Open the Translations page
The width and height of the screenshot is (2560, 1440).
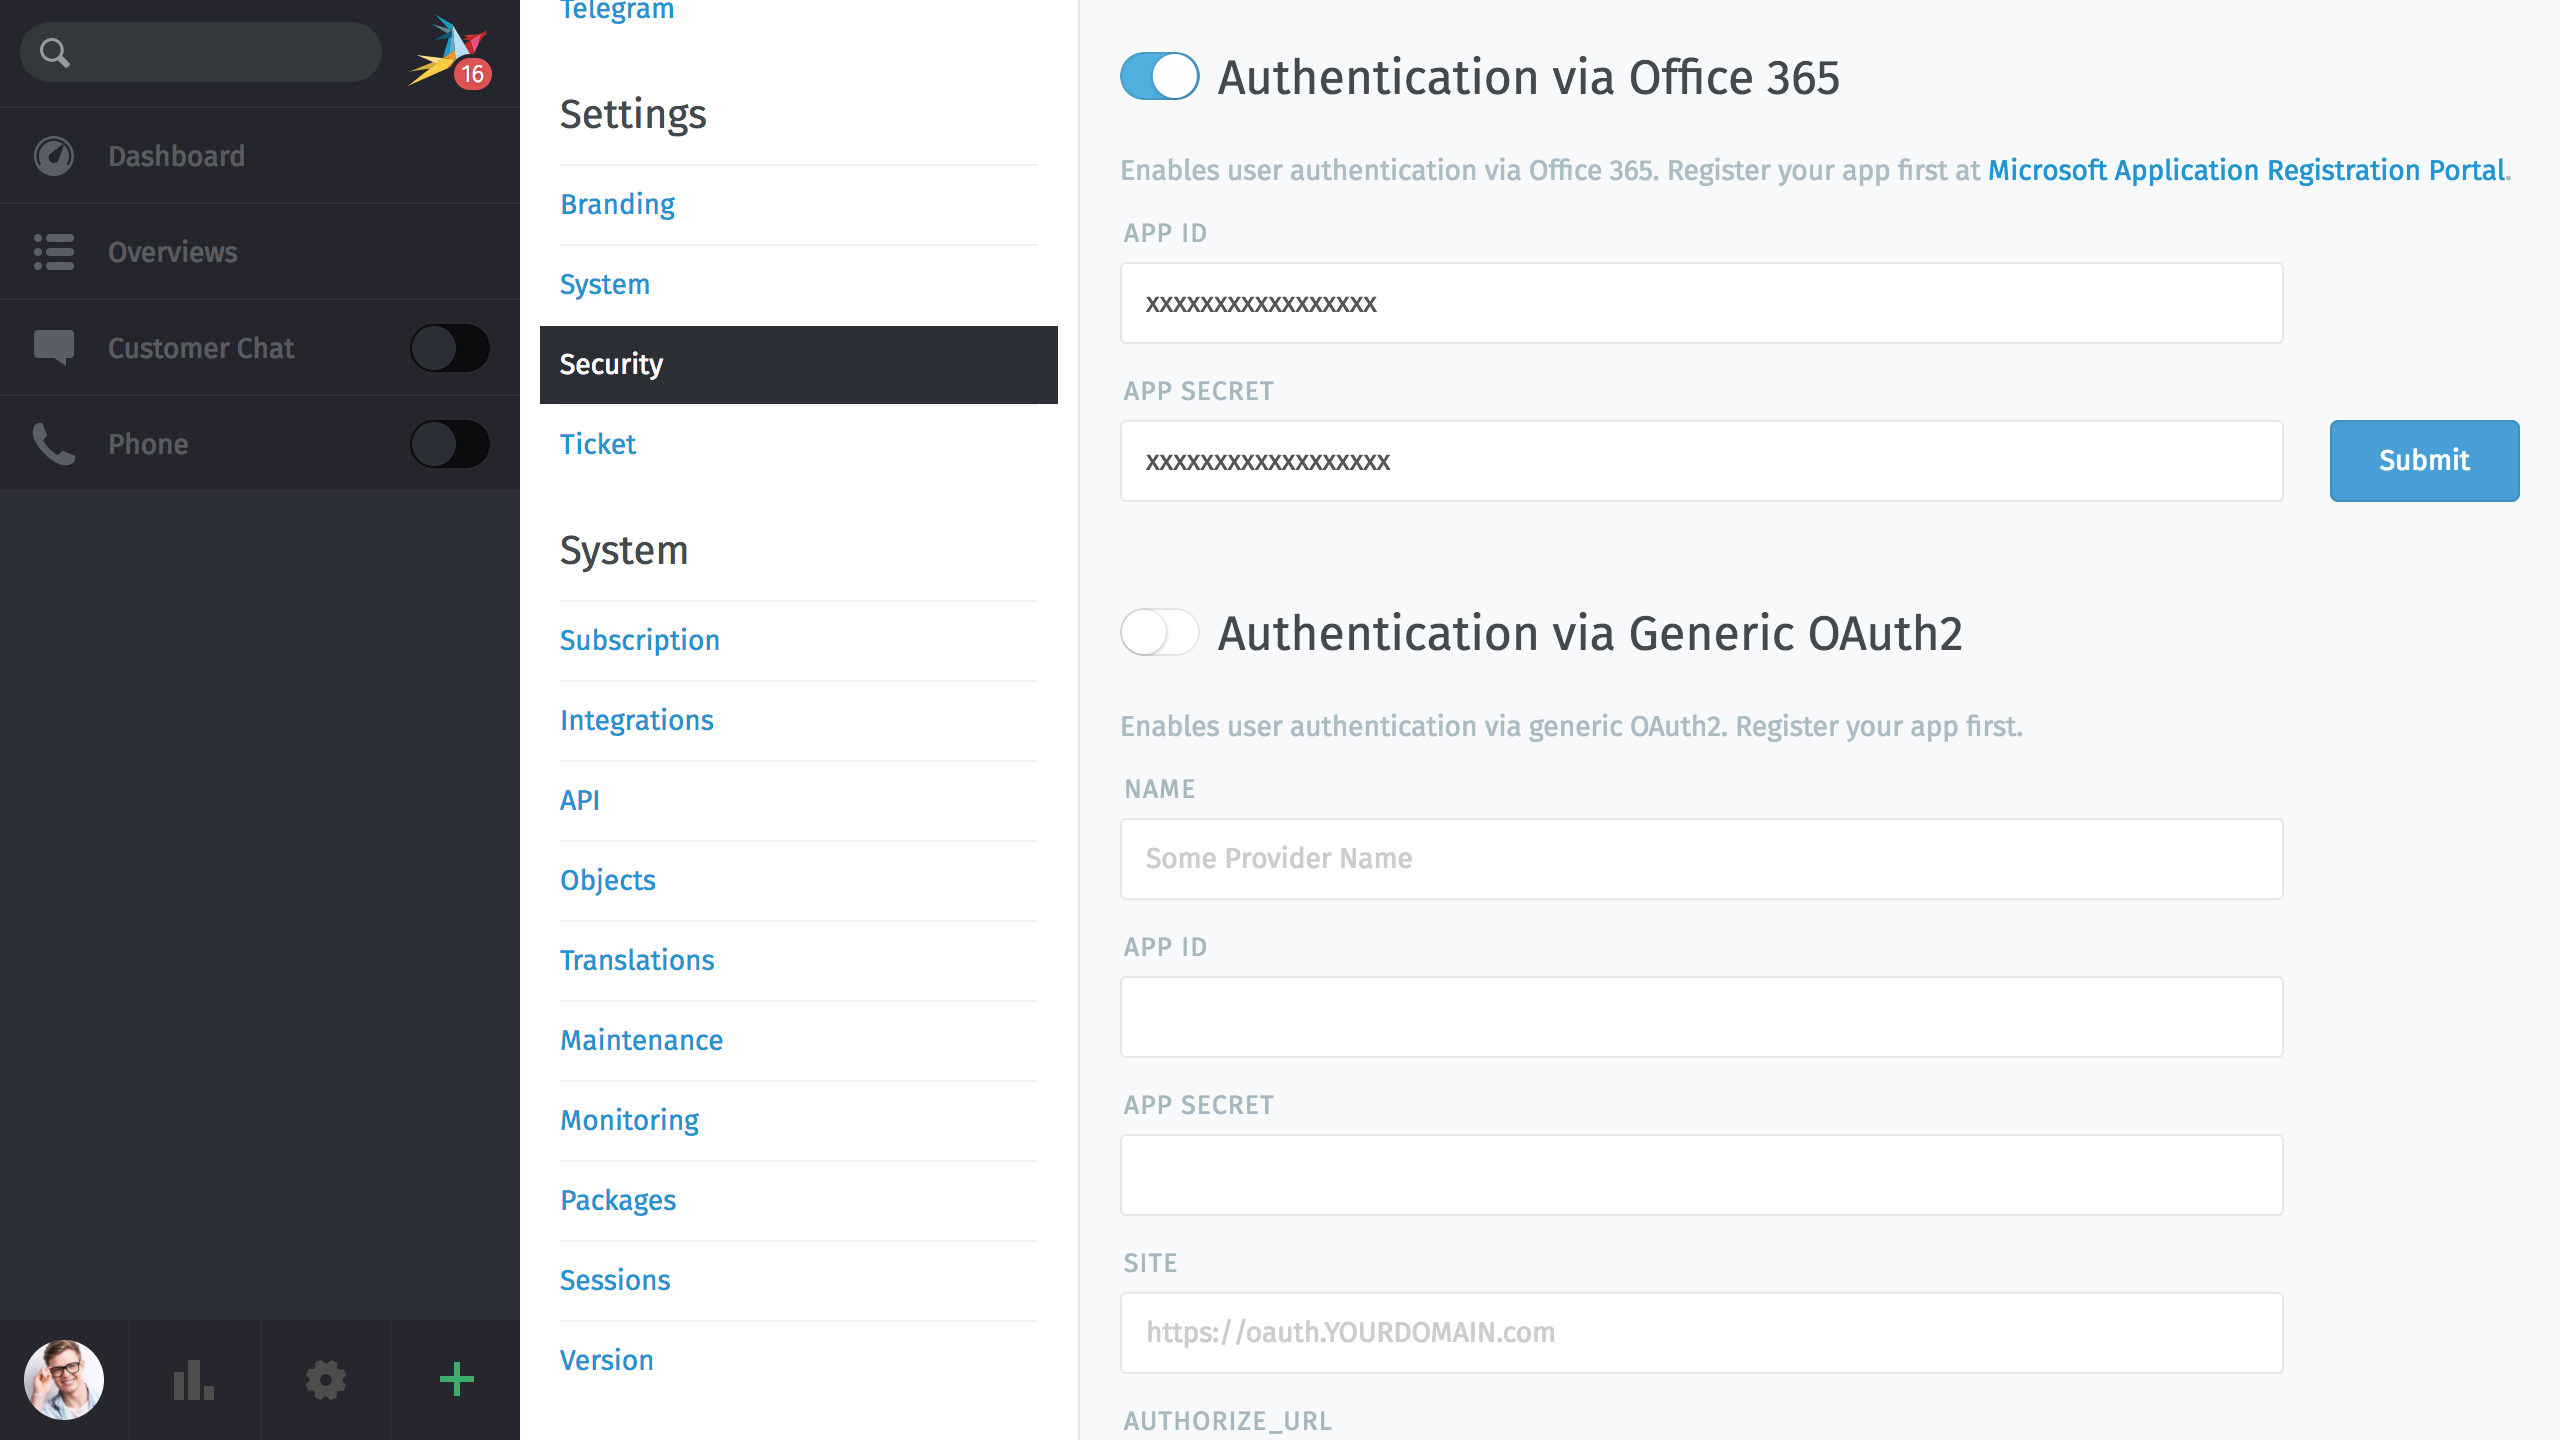tap(637, 960)
